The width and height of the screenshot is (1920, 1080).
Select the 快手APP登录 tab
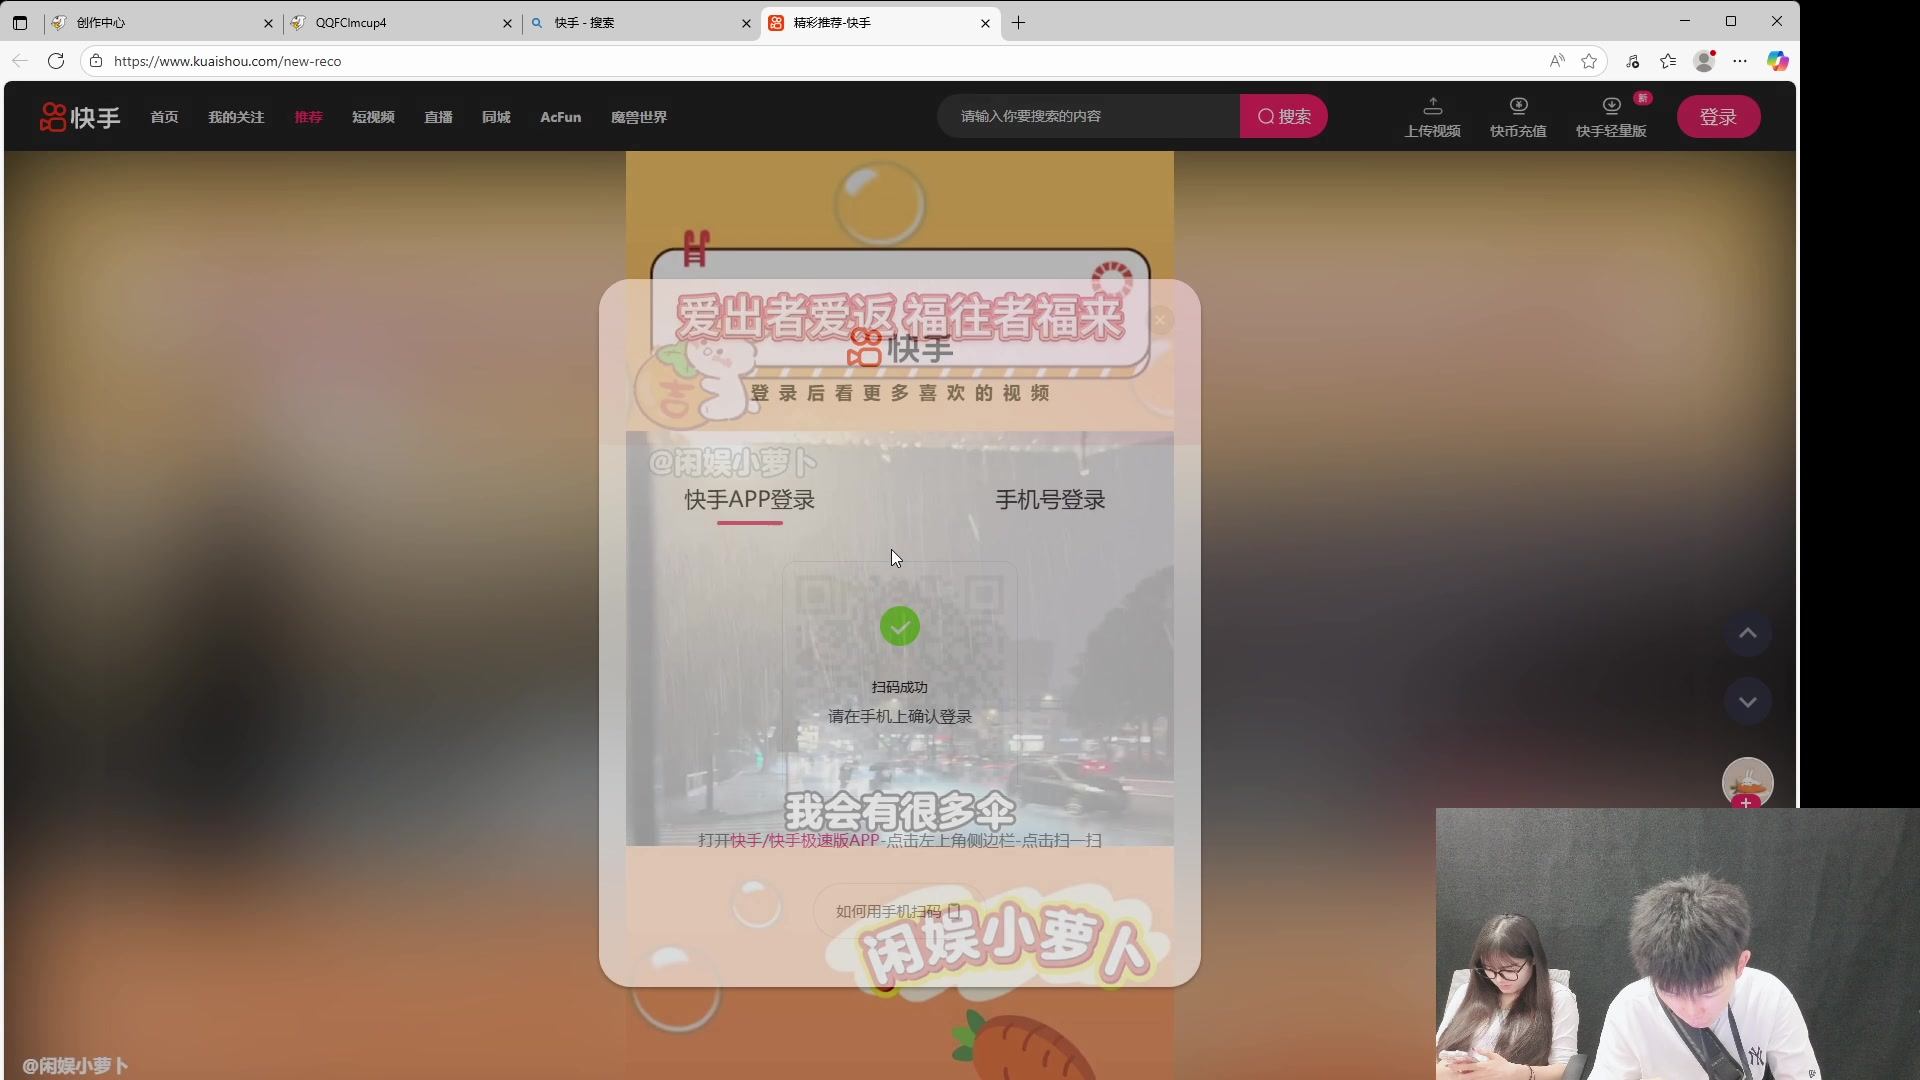point(749,500)
